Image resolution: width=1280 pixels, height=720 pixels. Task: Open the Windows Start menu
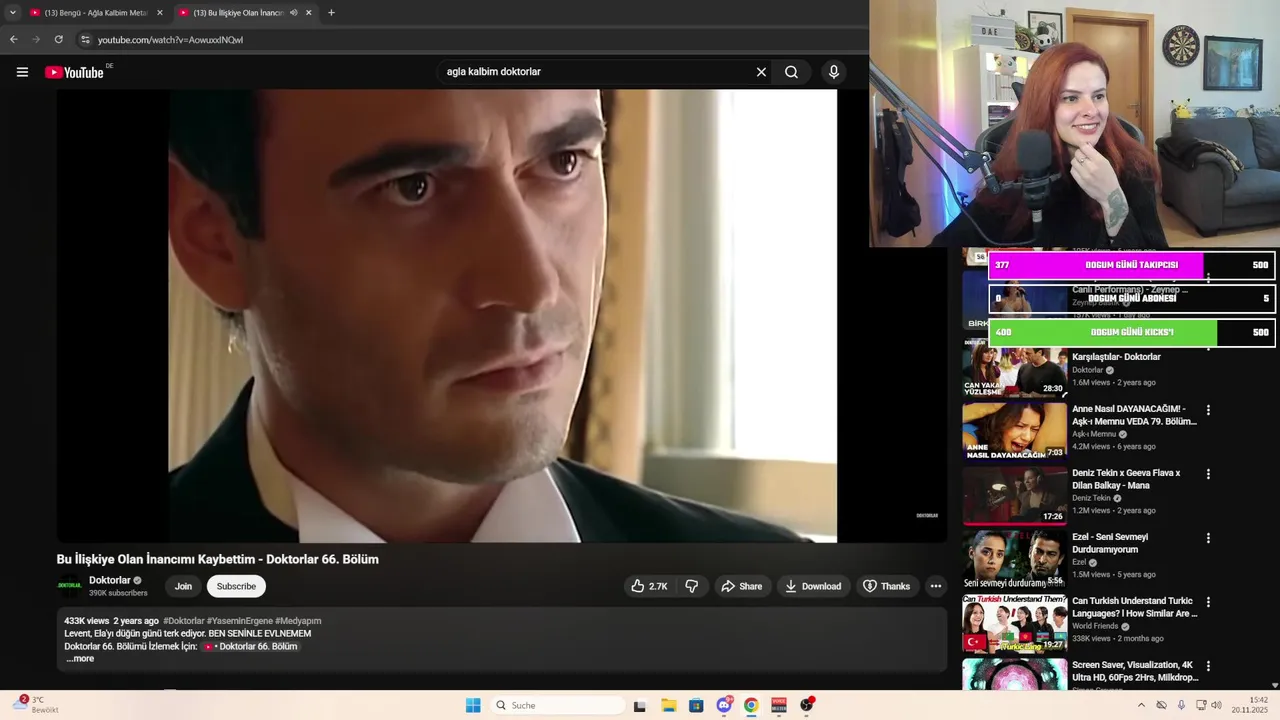click(x=473, y=705)
